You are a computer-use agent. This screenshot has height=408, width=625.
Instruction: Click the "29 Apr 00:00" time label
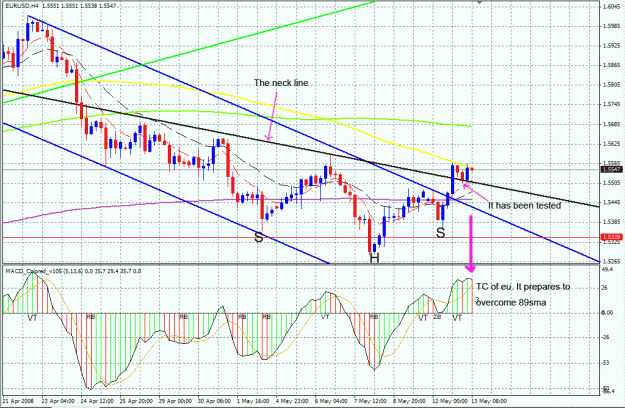click(175, 401)
